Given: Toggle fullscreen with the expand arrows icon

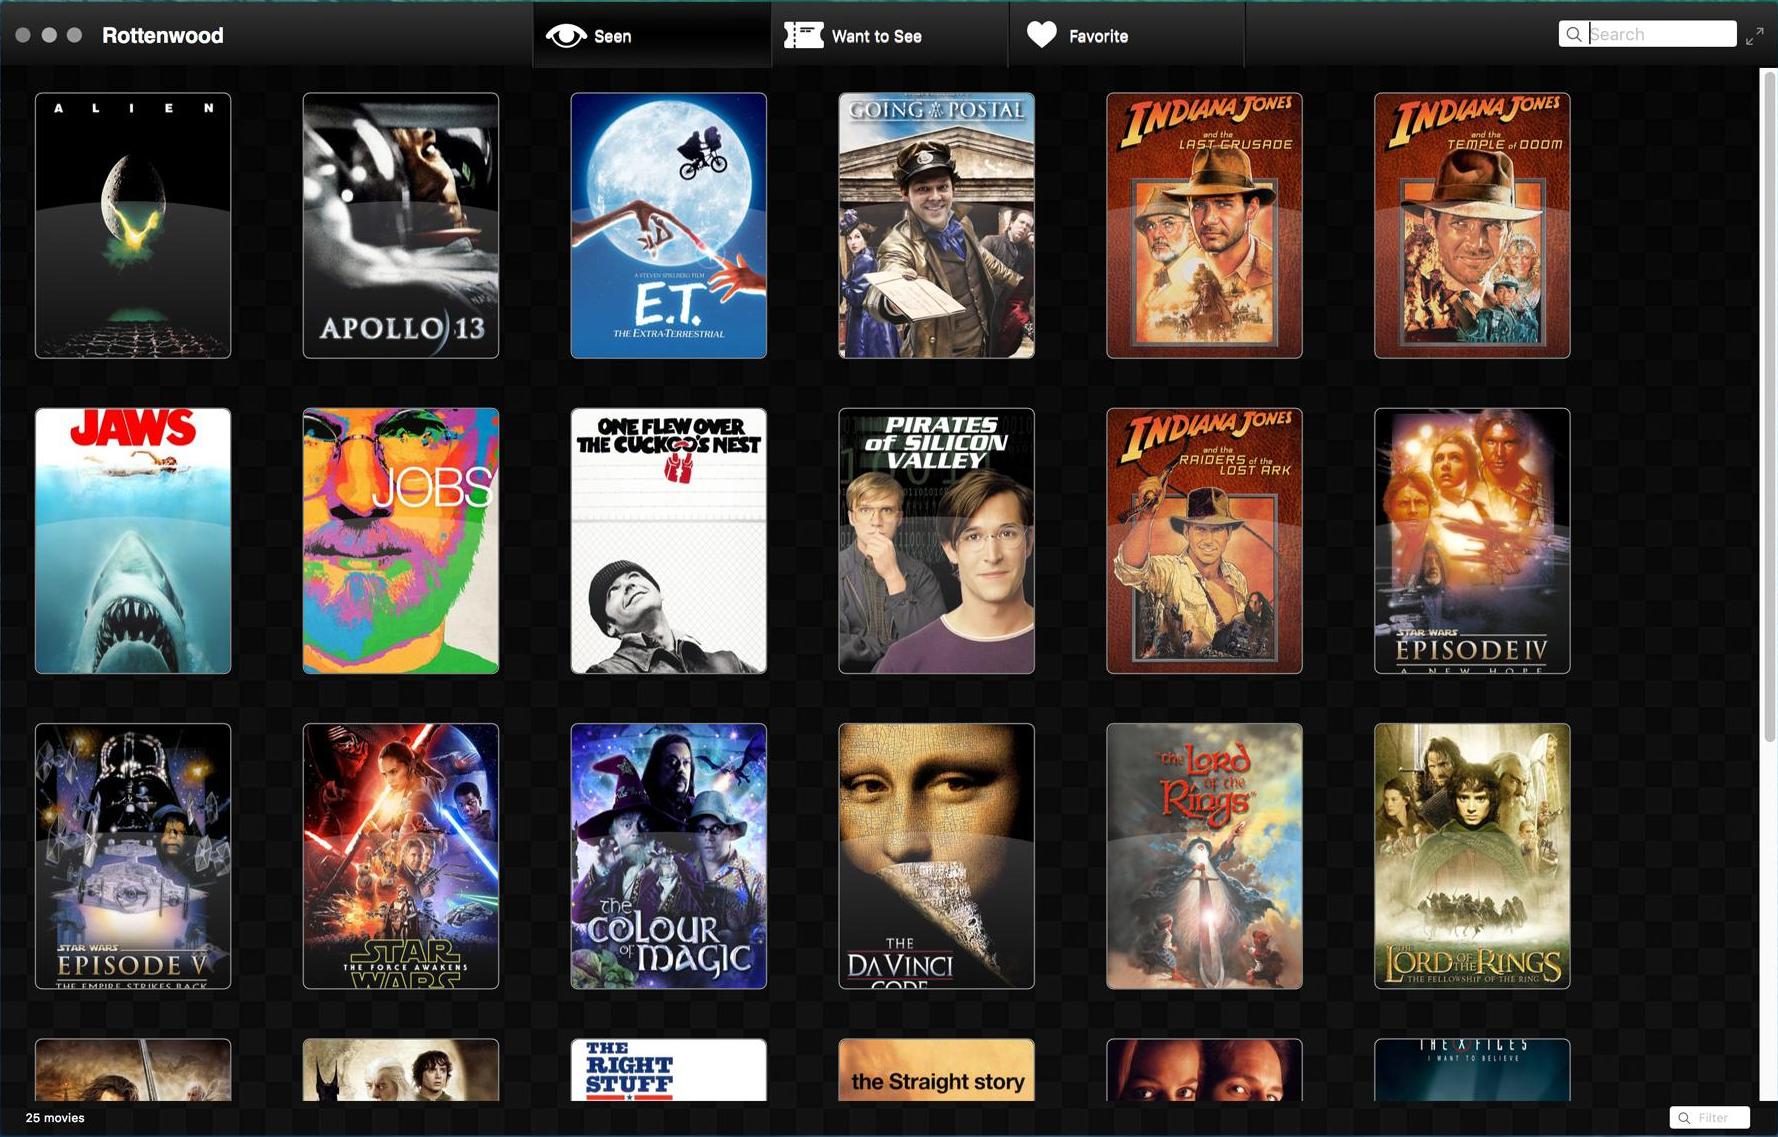Looking at the screenshot, I should point(1755,37).
